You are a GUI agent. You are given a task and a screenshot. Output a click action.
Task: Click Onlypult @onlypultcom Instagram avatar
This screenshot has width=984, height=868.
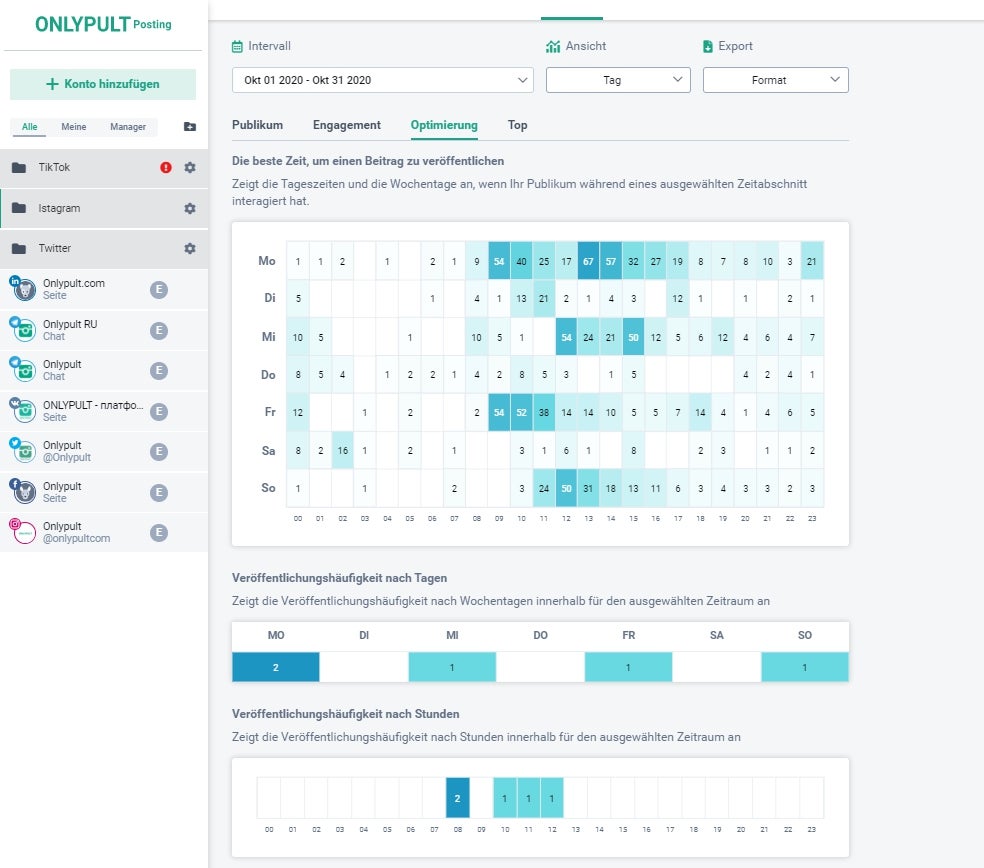23,532
